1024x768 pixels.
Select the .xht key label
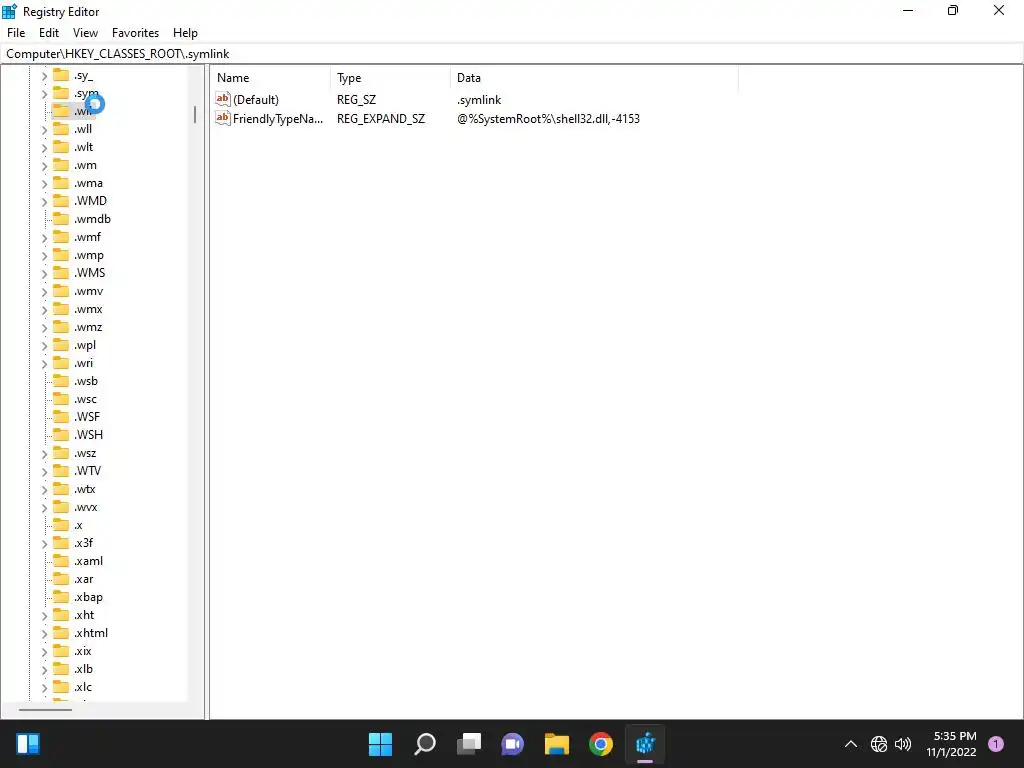[84, 615]
